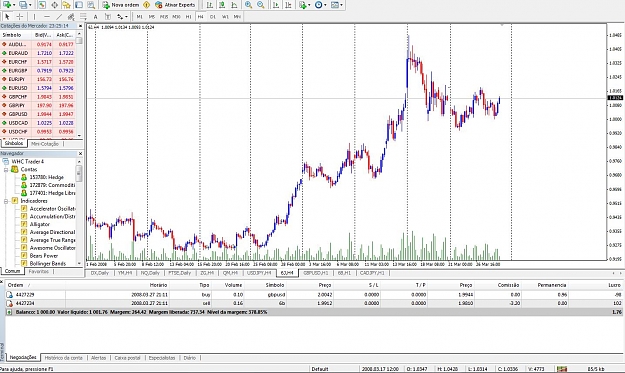This screenshot has width=625, height=373.
Task: Select the Cursor arrow tool
Action: click(x=7, y=16)
